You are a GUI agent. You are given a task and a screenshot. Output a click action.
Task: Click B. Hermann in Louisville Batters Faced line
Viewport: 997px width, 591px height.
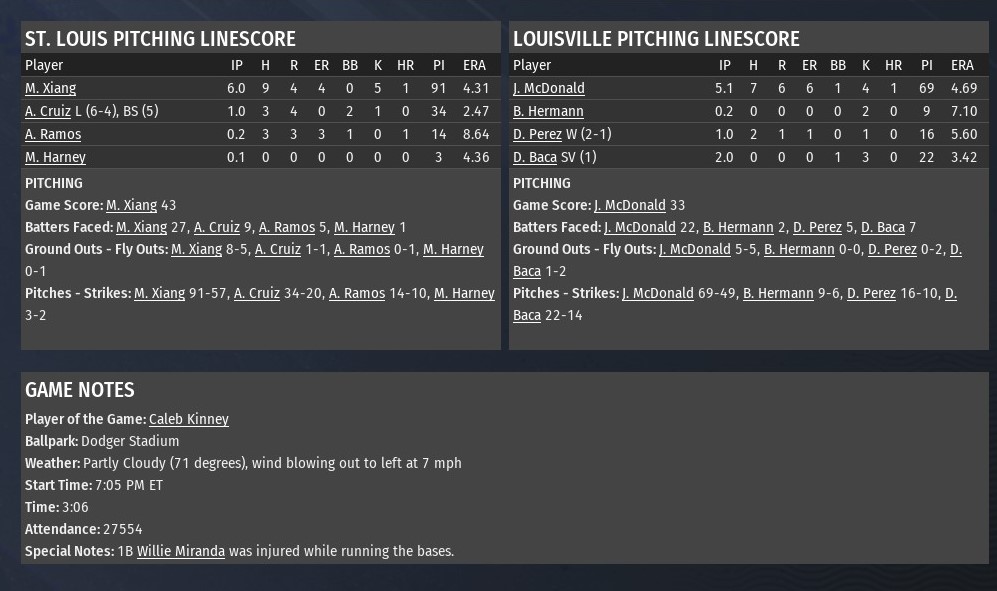tap(737, 227)
